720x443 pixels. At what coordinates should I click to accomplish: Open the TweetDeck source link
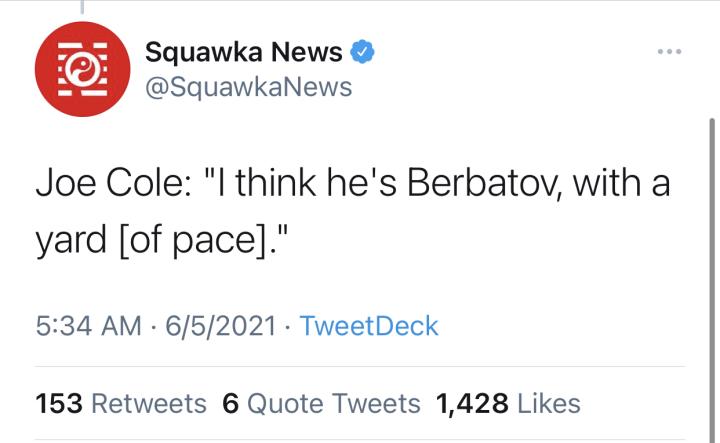pyautogui.click(x=369, y=326)
